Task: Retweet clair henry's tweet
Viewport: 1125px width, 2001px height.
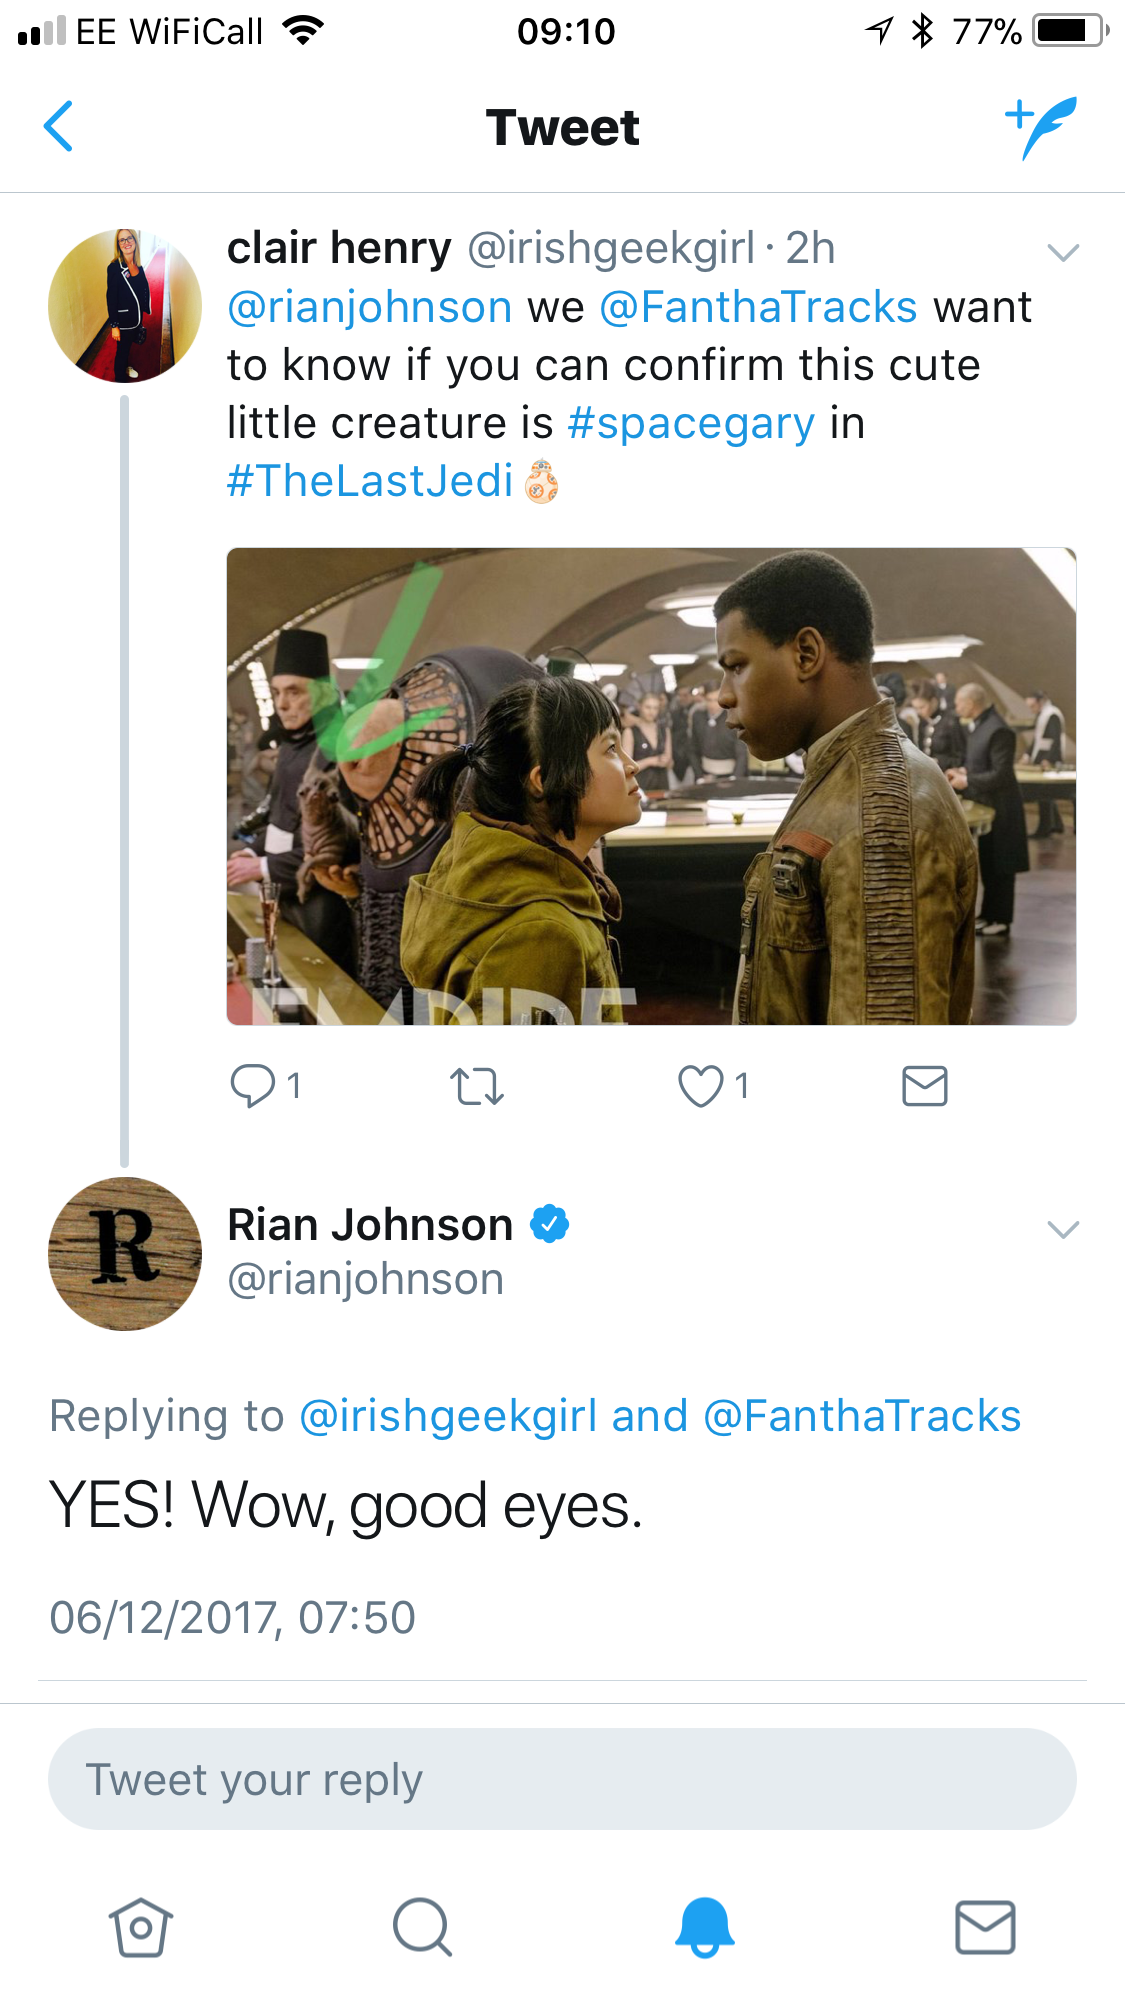Action: tap(476, 1086)
